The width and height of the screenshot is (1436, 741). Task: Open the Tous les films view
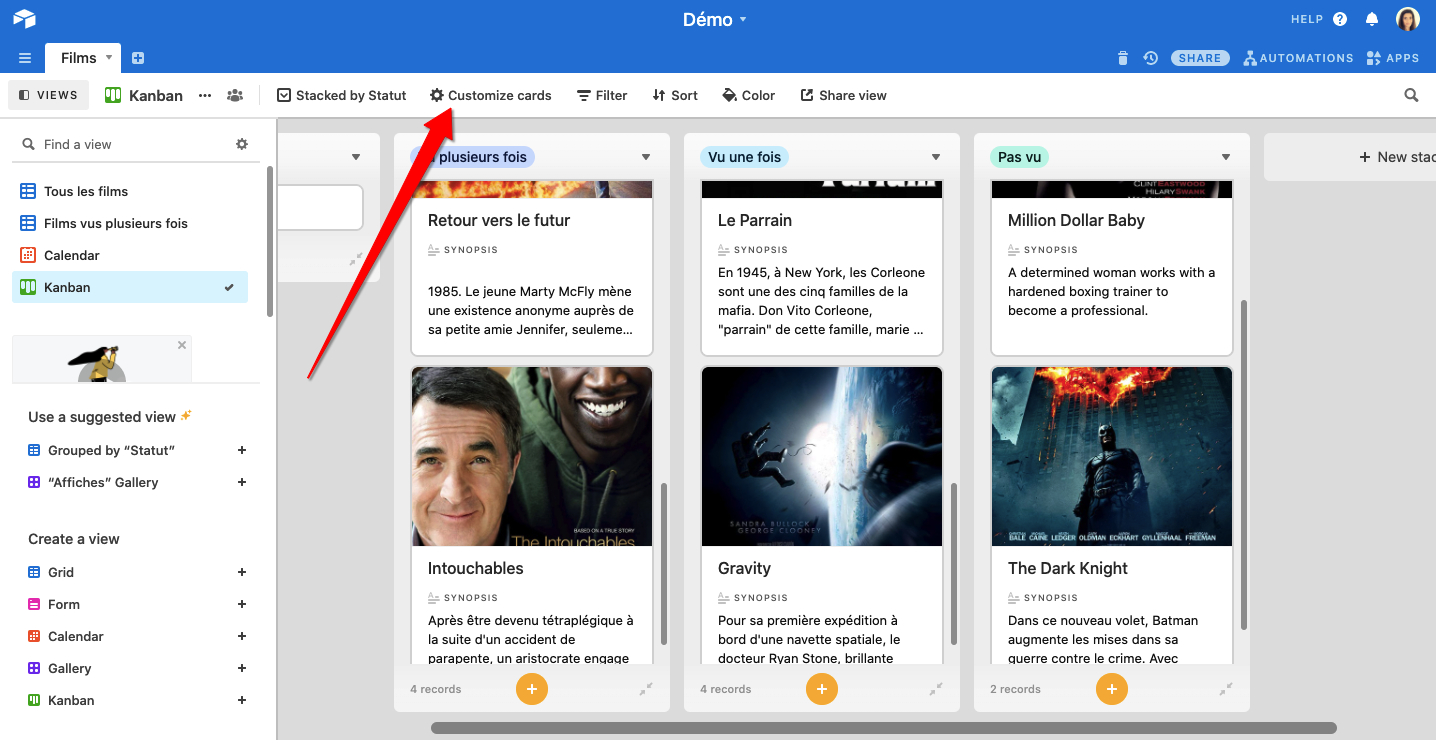(x=130, y=191)
